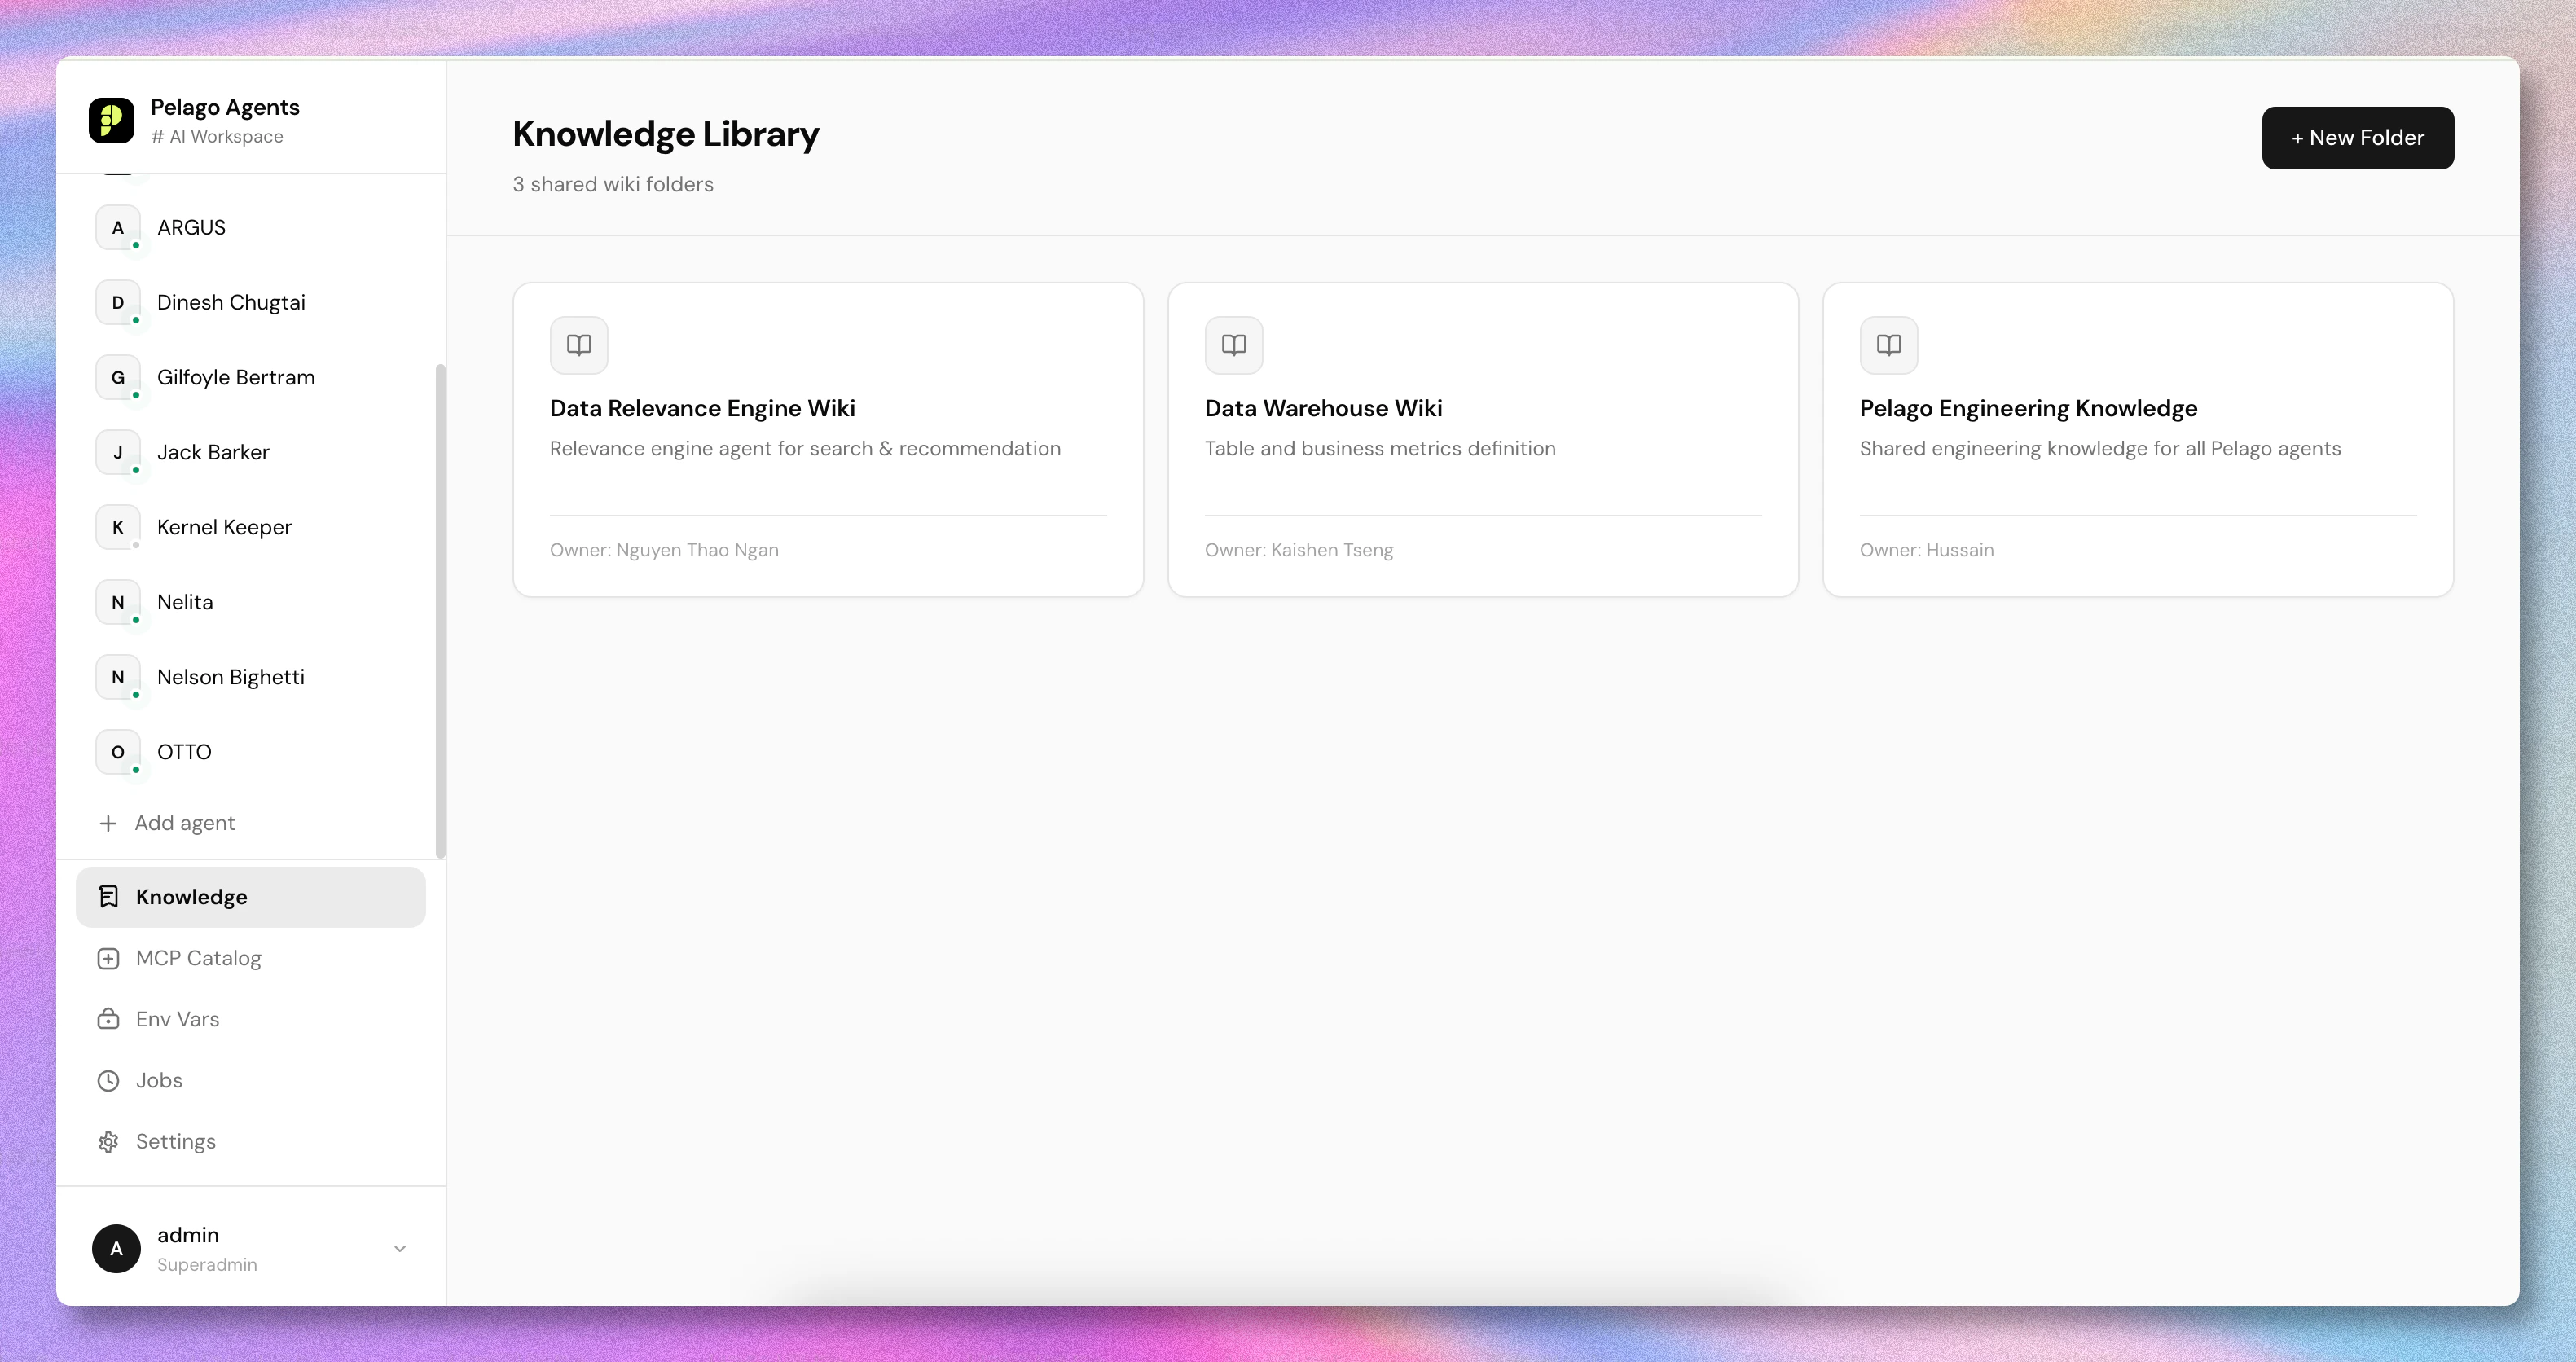Screen dimensions: 2576x1362
Task: Select the Jack Barker agent name
Action: 213,453
